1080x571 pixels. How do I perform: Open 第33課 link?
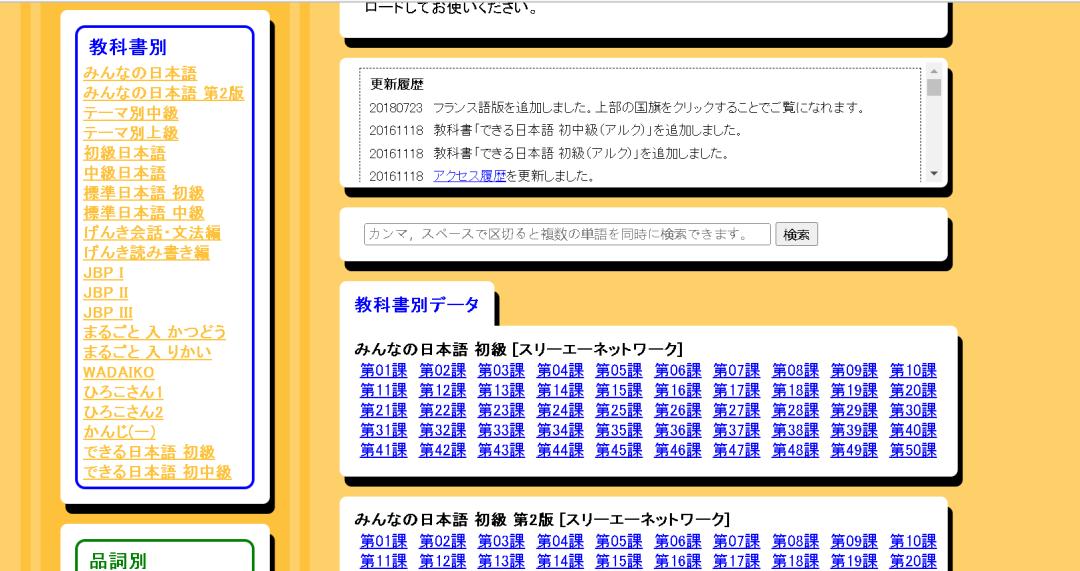[x=501, y=430]
